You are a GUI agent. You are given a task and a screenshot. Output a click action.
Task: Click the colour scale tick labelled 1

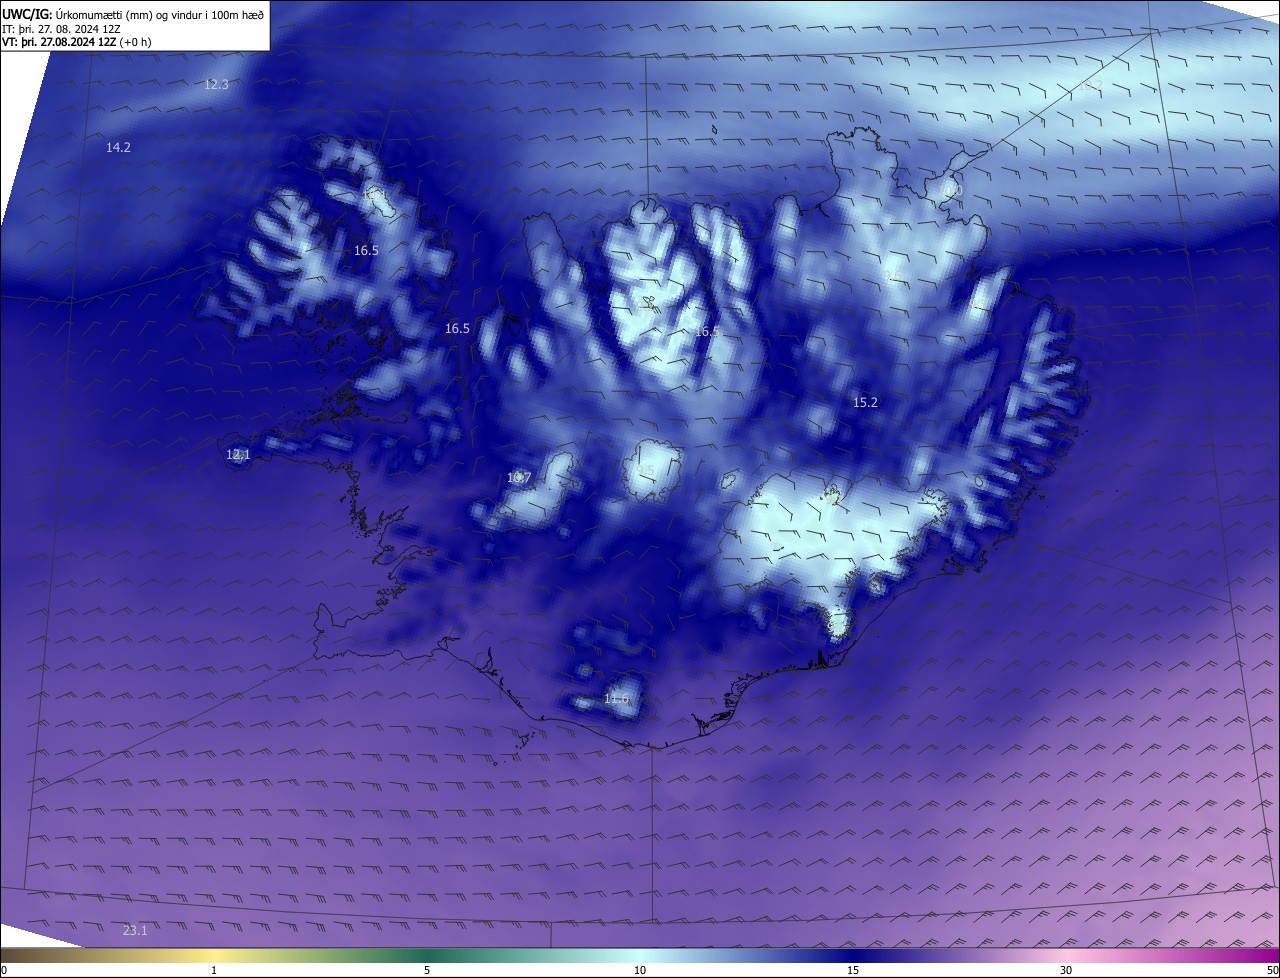tap(214, 970)
